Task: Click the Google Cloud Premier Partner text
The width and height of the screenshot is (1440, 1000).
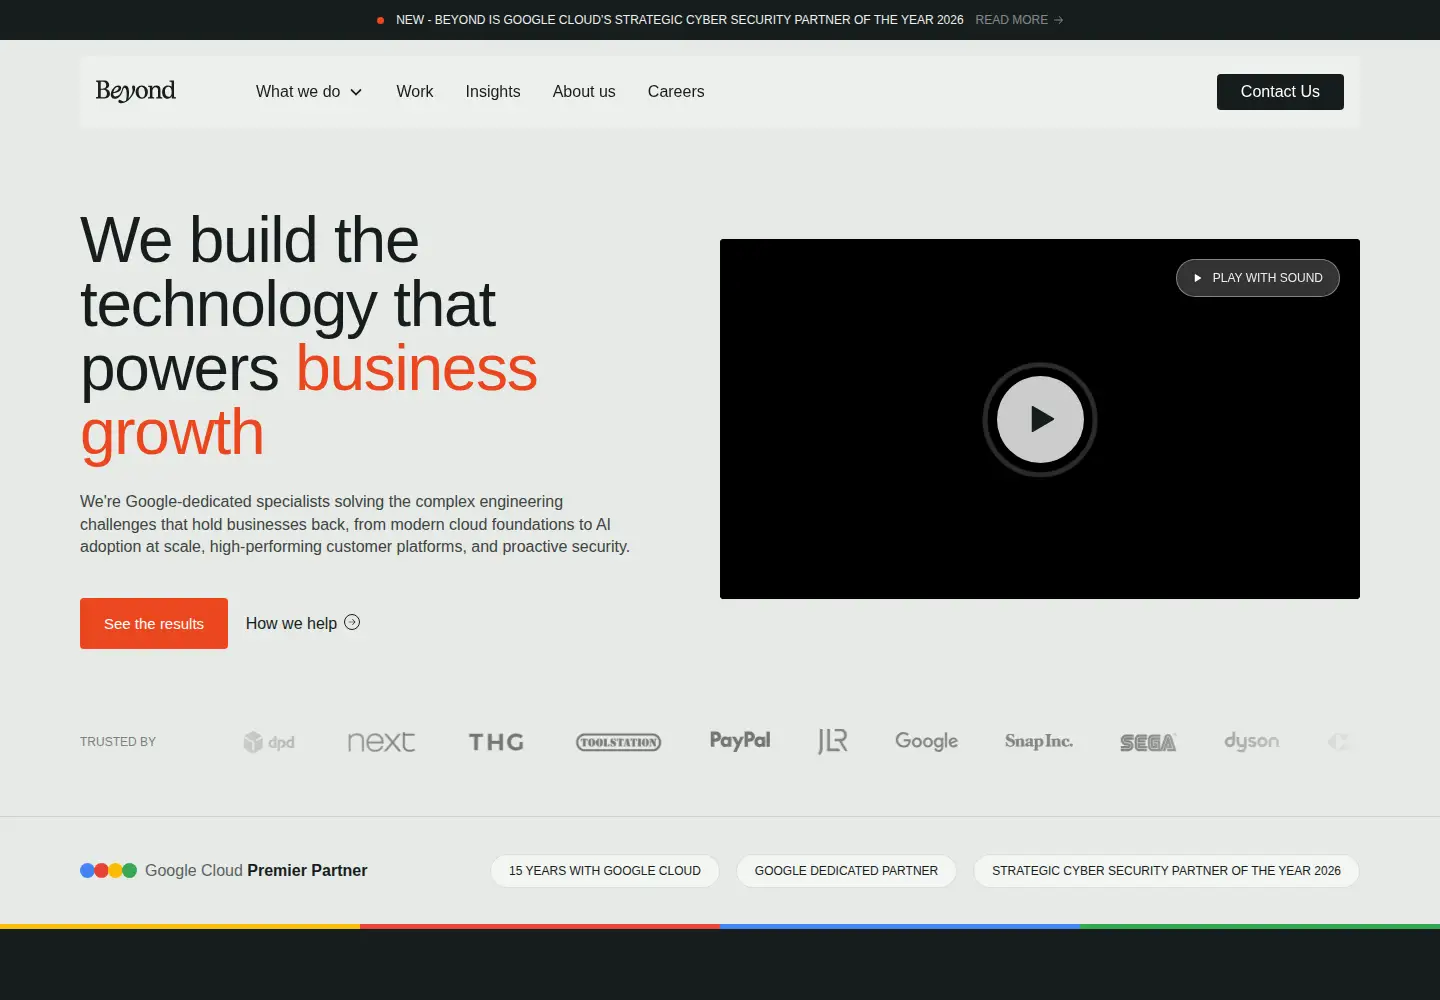Action: (x=256, y=870)
